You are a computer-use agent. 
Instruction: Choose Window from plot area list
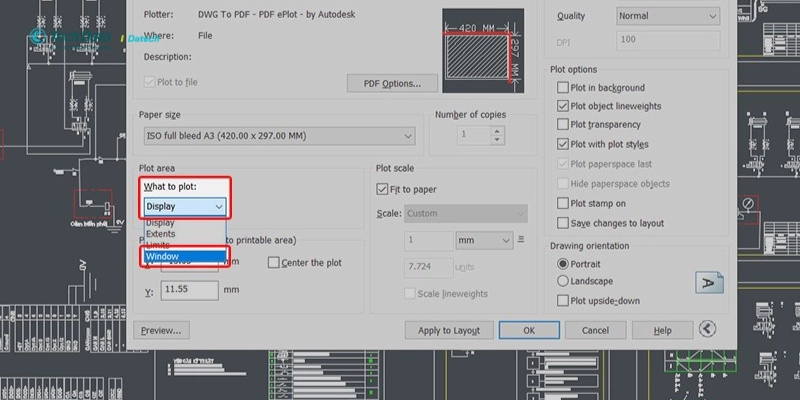[185, 256]
